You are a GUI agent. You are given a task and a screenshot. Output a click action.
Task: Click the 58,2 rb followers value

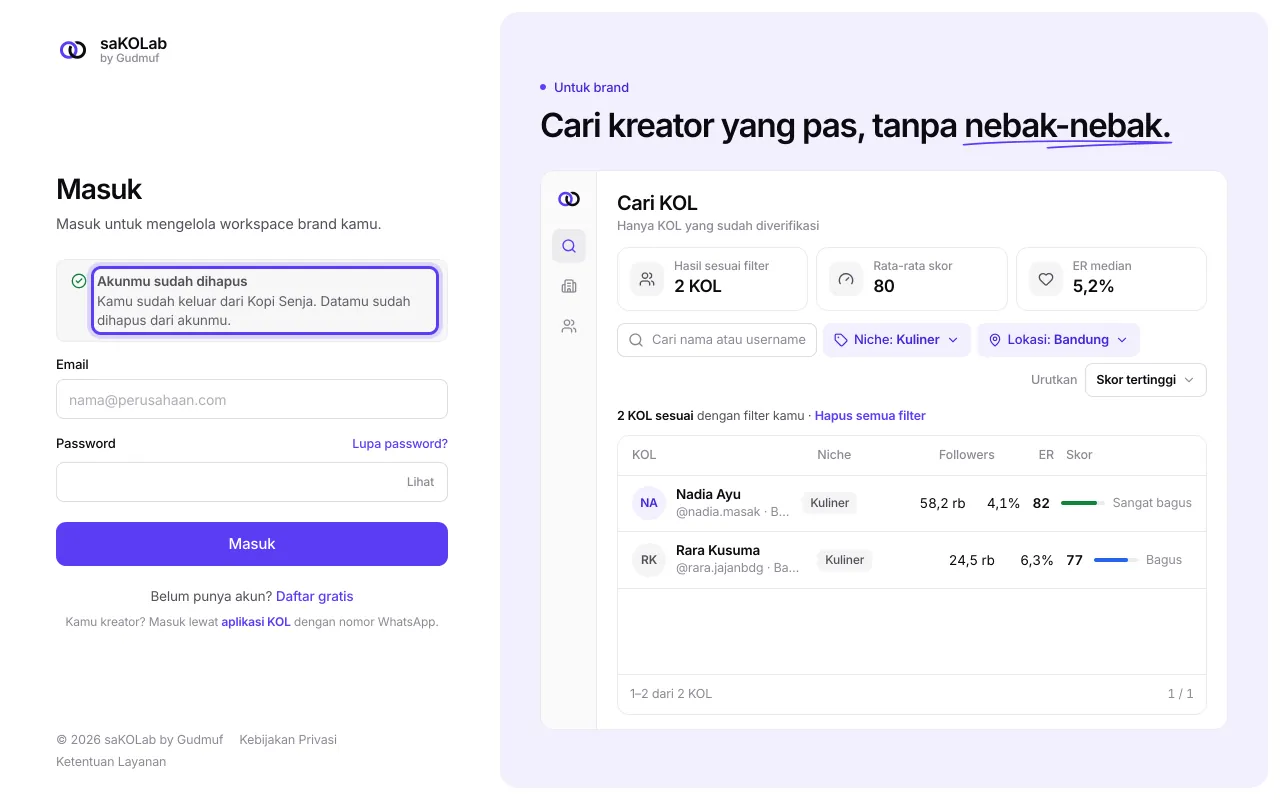943,503
